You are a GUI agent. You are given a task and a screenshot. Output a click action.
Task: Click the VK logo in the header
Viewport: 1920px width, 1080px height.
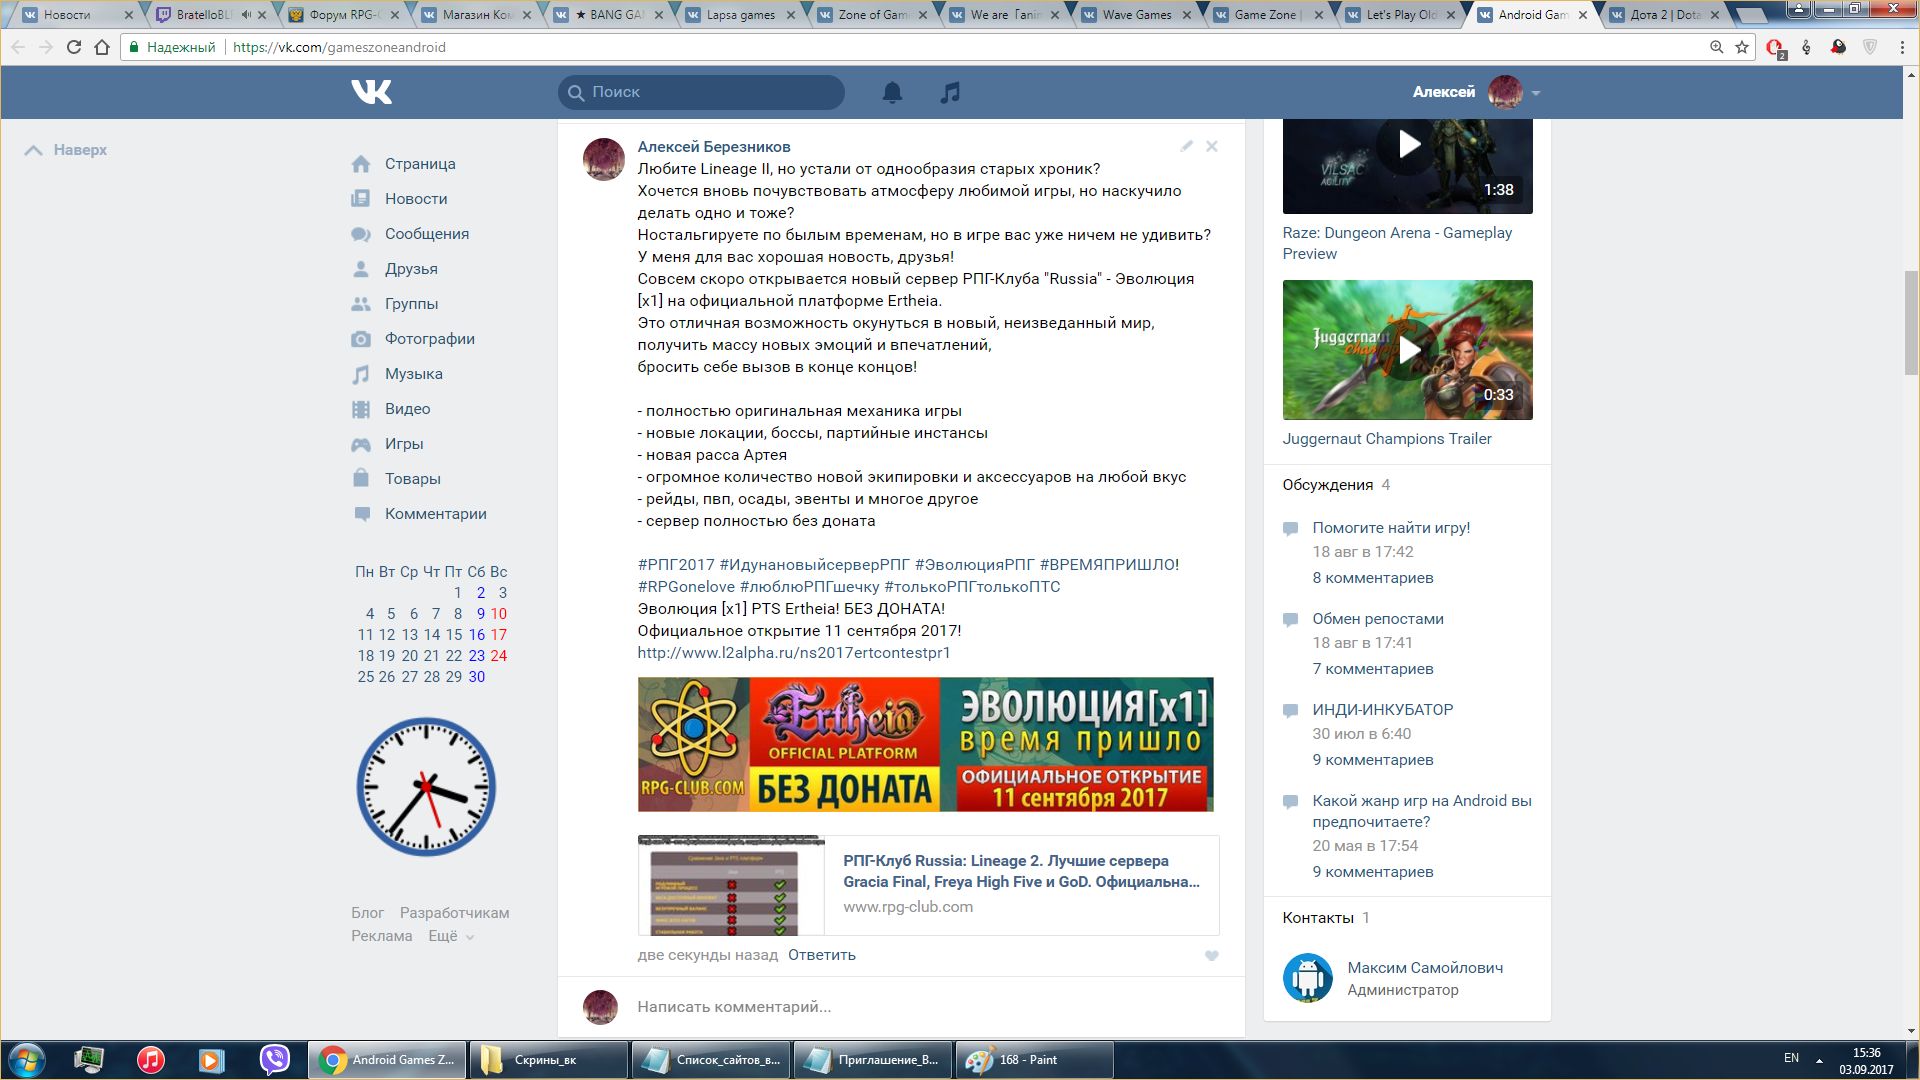tap(371, 92)
